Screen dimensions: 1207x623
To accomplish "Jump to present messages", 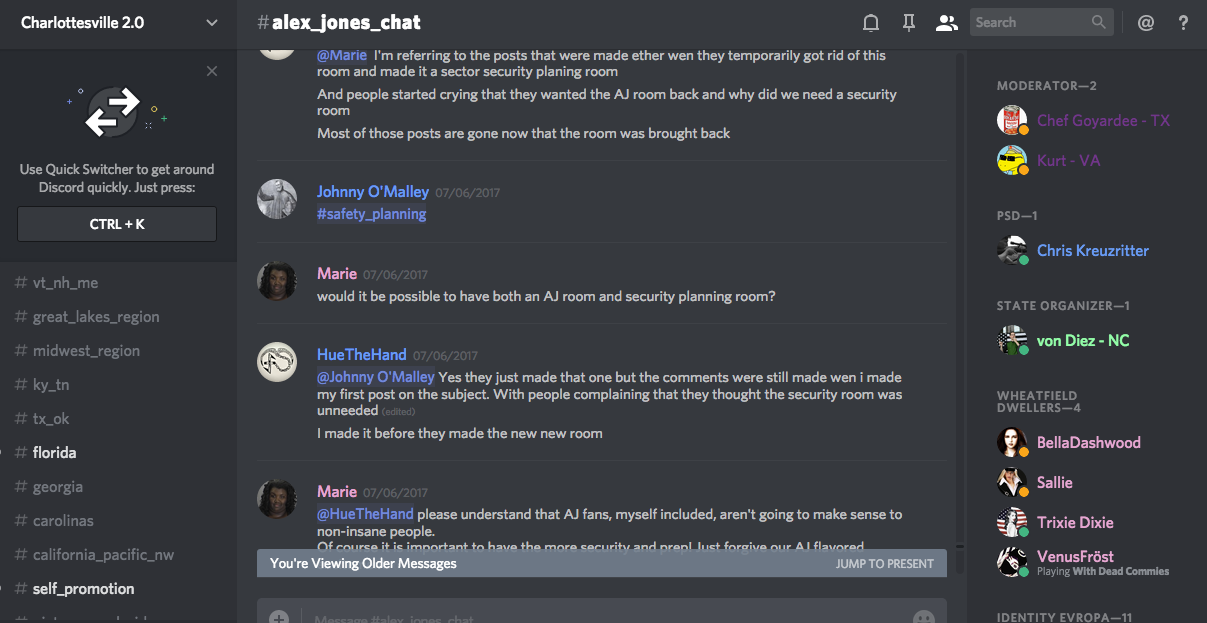I will click(x=885, y=563).
